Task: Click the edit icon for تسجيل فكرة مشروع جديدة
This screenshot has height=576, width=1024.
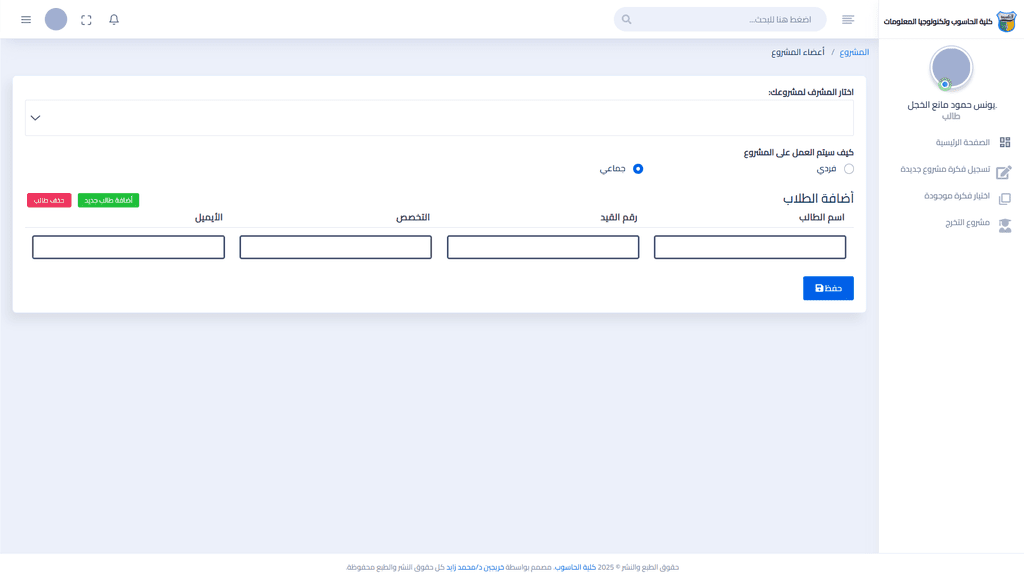Action: click(x=1004, y=172)
